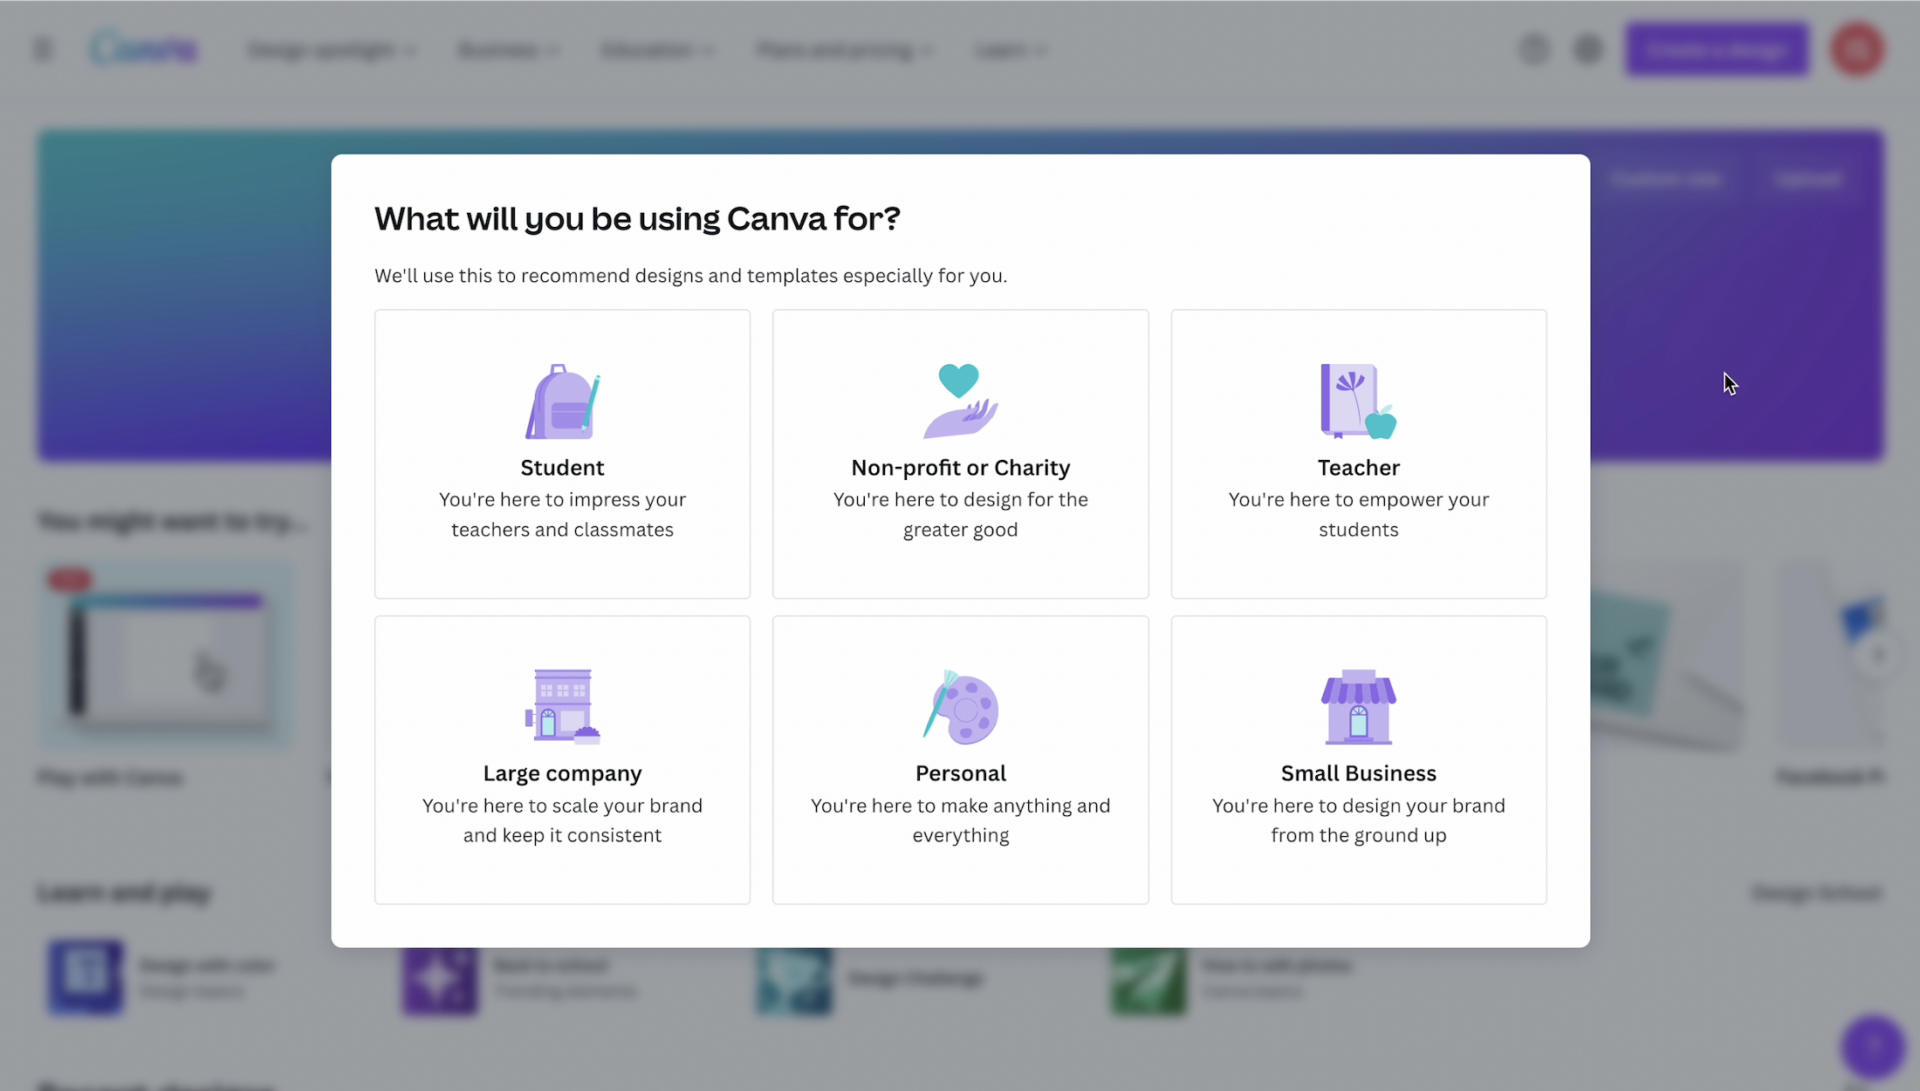Image resolution: width=1920 pixels, height=1091 pixels.
Task: Click the Personal paint palette icon
Action: coord(960,707)
